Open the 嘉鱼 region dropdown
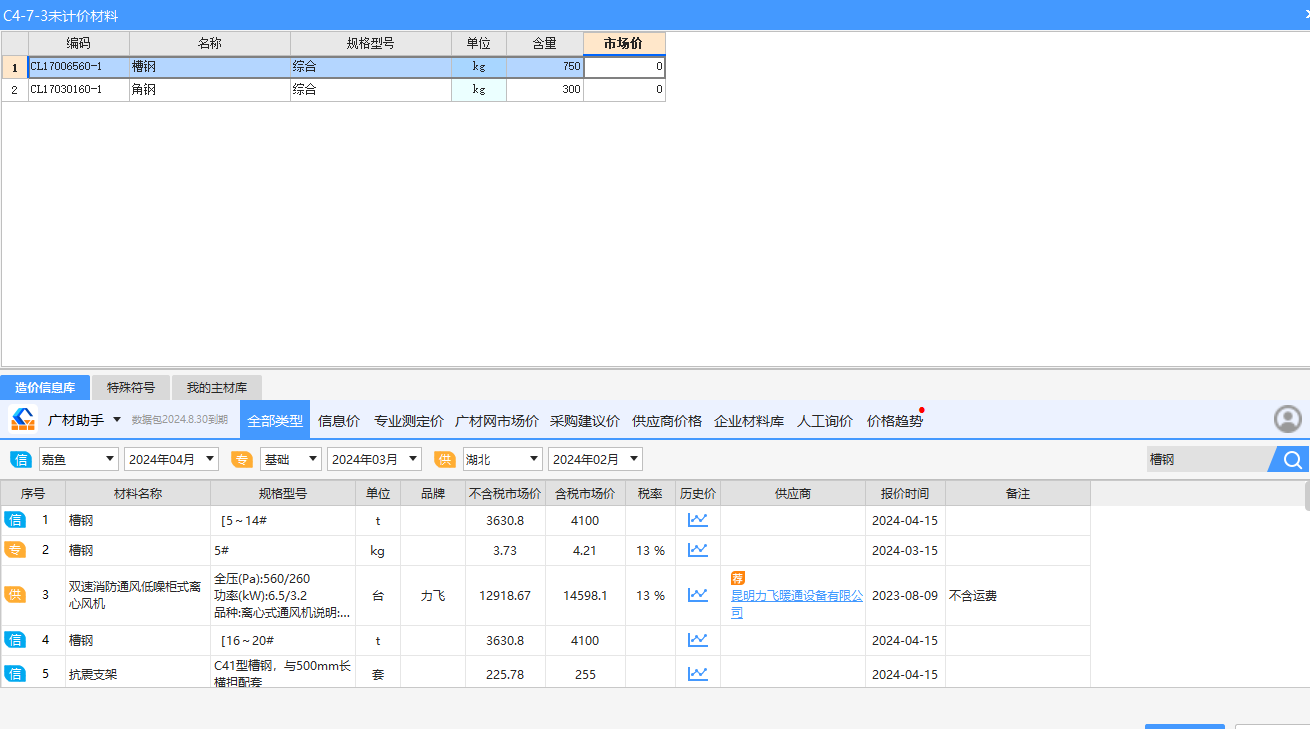Screen dimensions: 1310x729 point(79,459)
